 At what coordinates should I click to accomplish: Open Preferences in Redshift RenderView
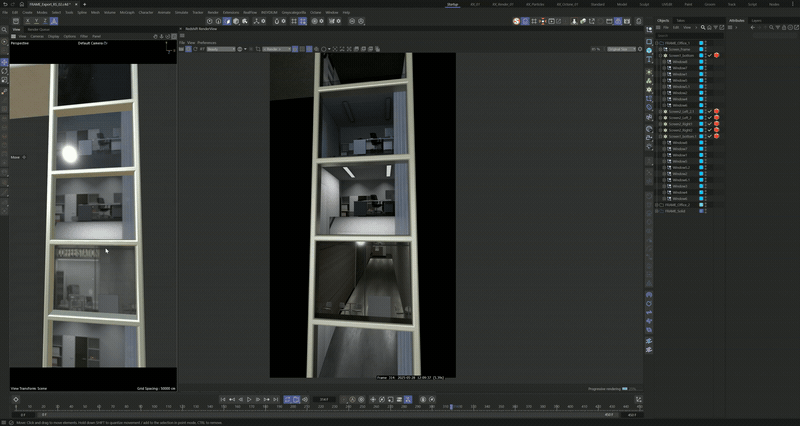click(x=207, y=42)
